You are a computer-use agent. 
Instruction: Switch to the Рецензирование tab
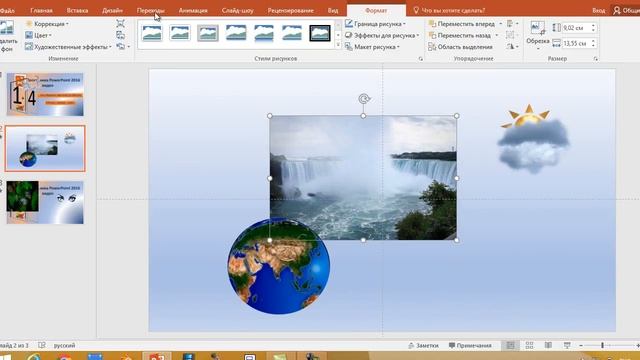291,11
